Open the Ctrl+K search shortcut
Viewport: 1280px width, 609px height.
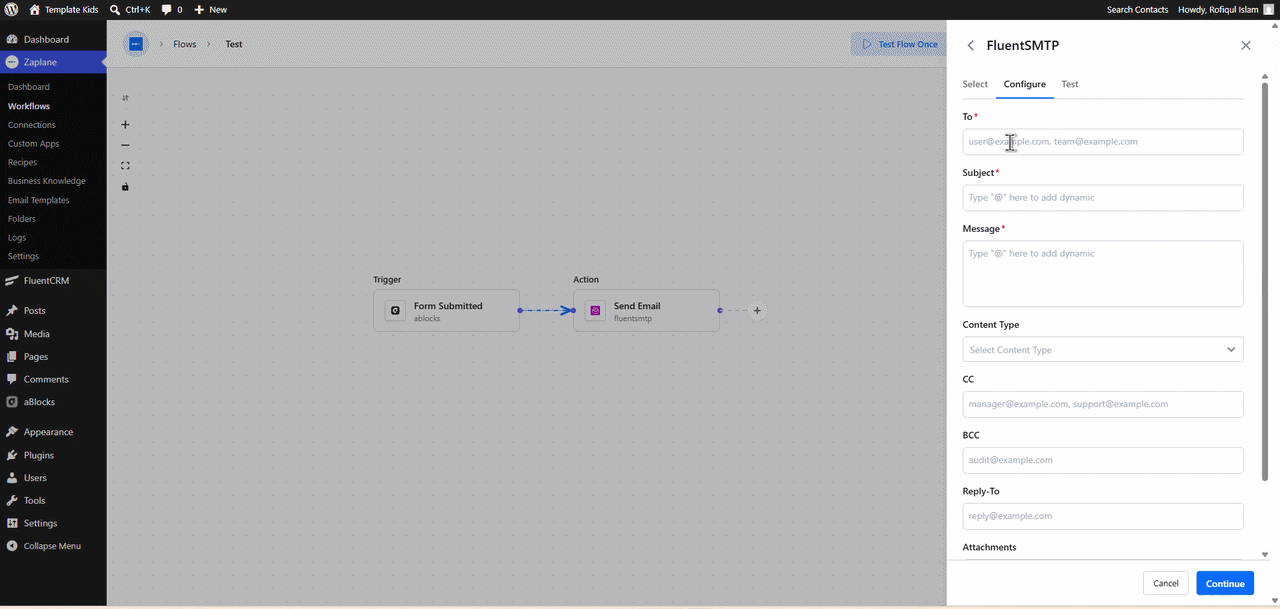(129, 9)
